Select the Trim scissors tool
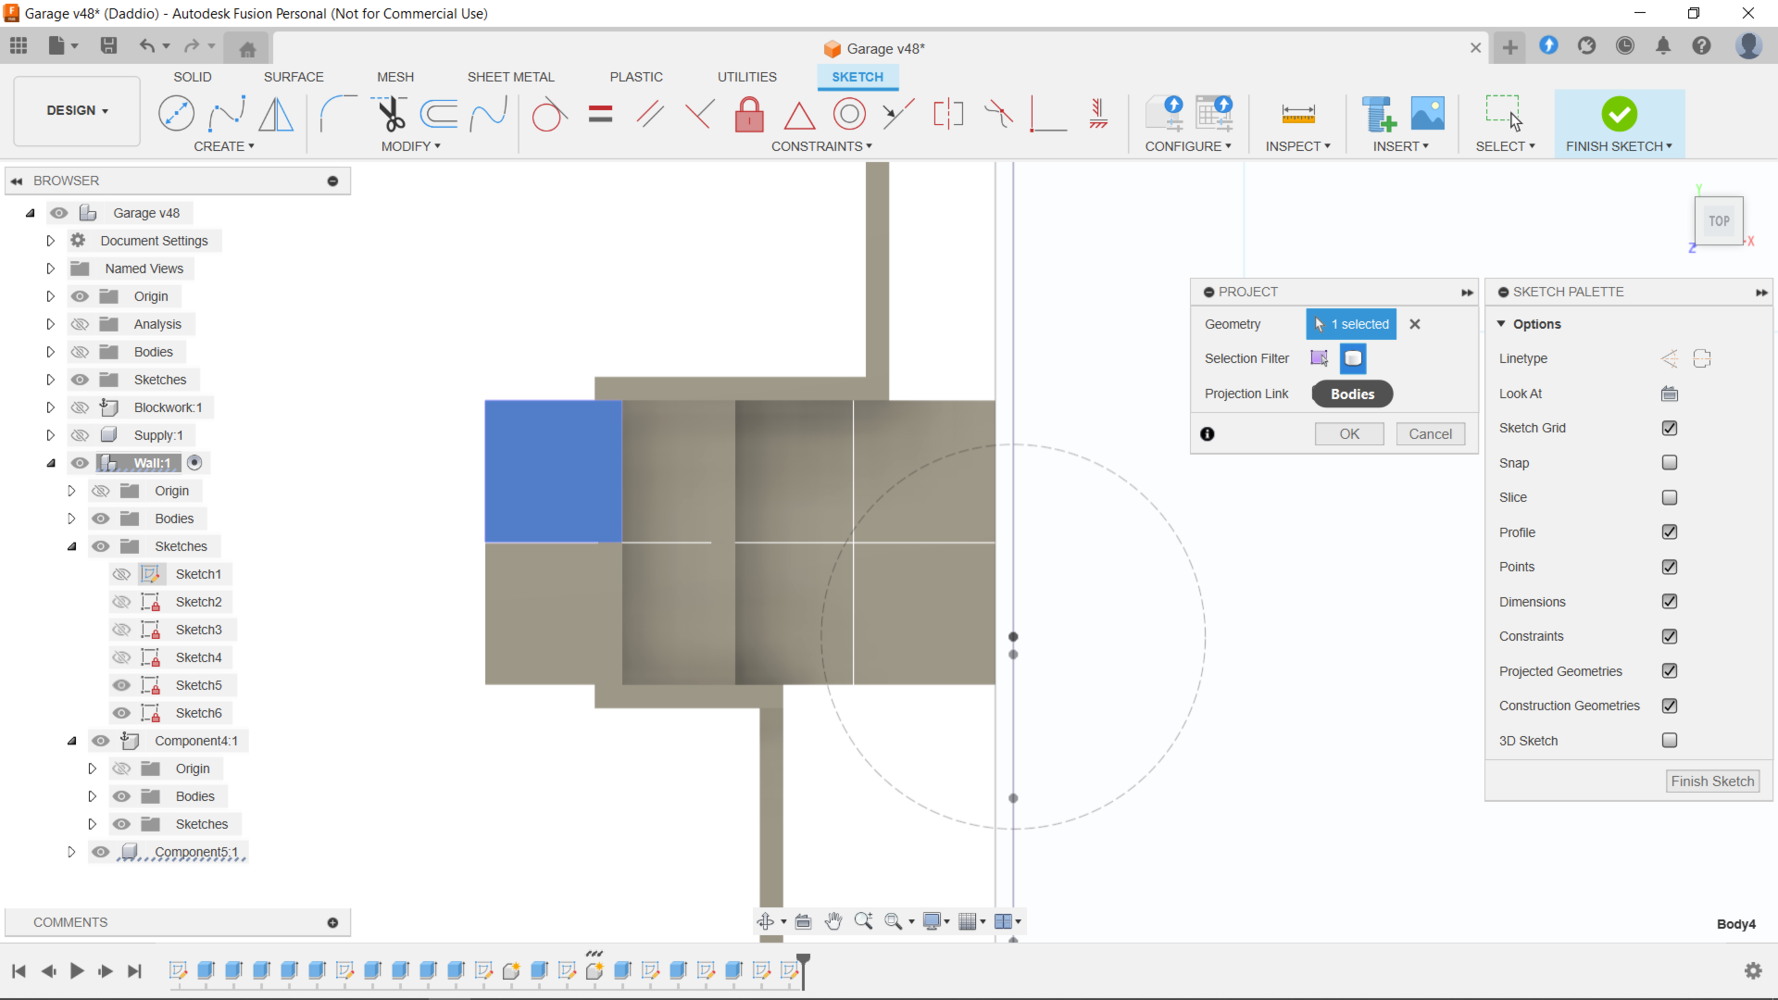The width and height of the screenshot is (1778, 1000). (x=390, y=114)
